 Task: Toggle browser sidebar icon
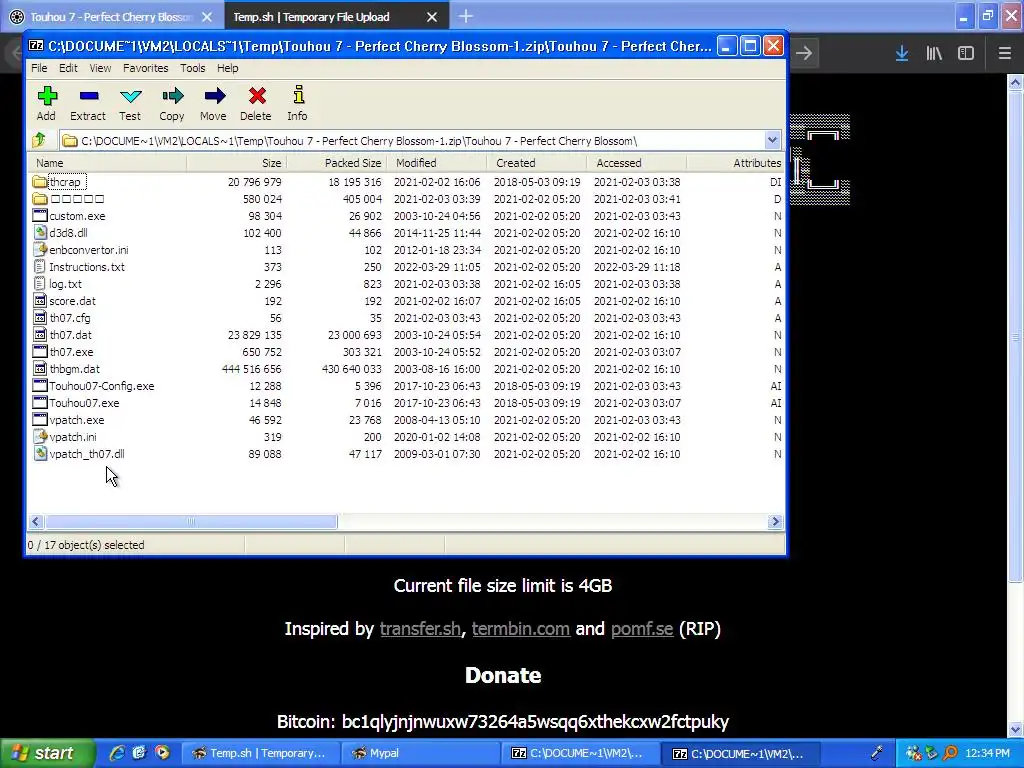pyautogui.click(x=966, y=54)
